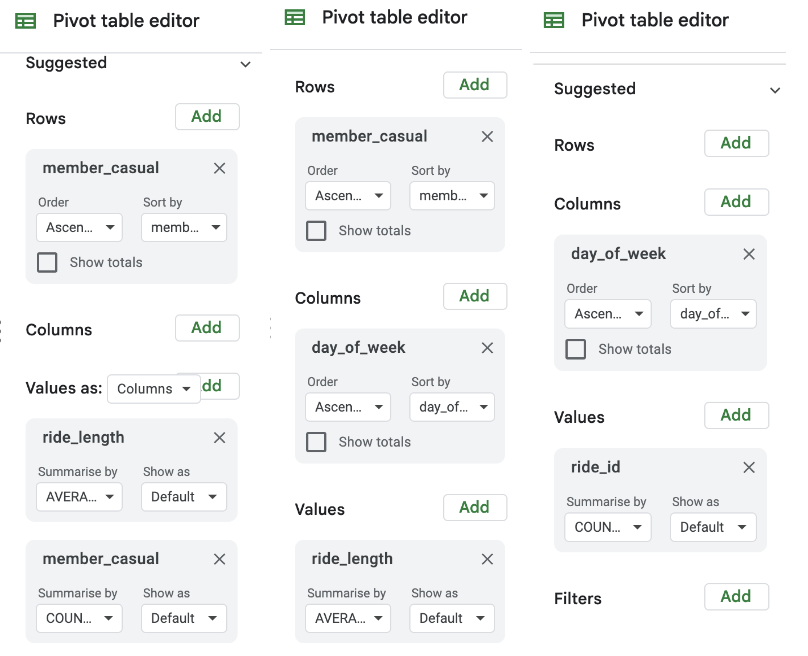Viewport: 808px width, 656px height.
Task: Remove the member_casual COUNTA value field
Action: pyautogui.click(x=219, y=558)
